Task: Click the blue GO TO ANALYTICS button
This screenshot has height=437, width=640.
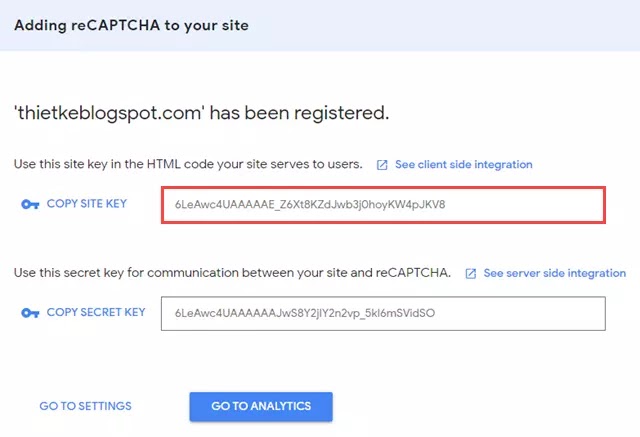Action: pyautogui.click(x=261, y=406)
